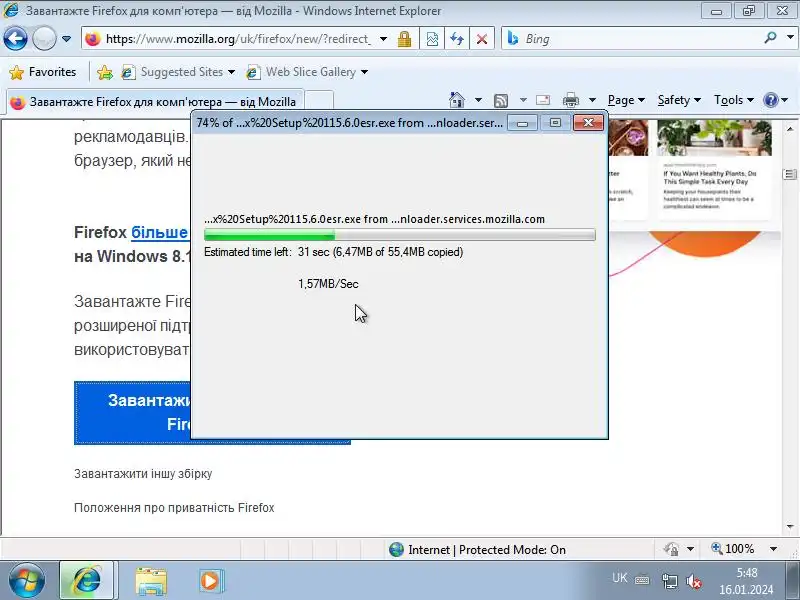Click Add to Favorites Bar icon
Image resolution: width=800 pixels, height=600 pixels.
105,72
